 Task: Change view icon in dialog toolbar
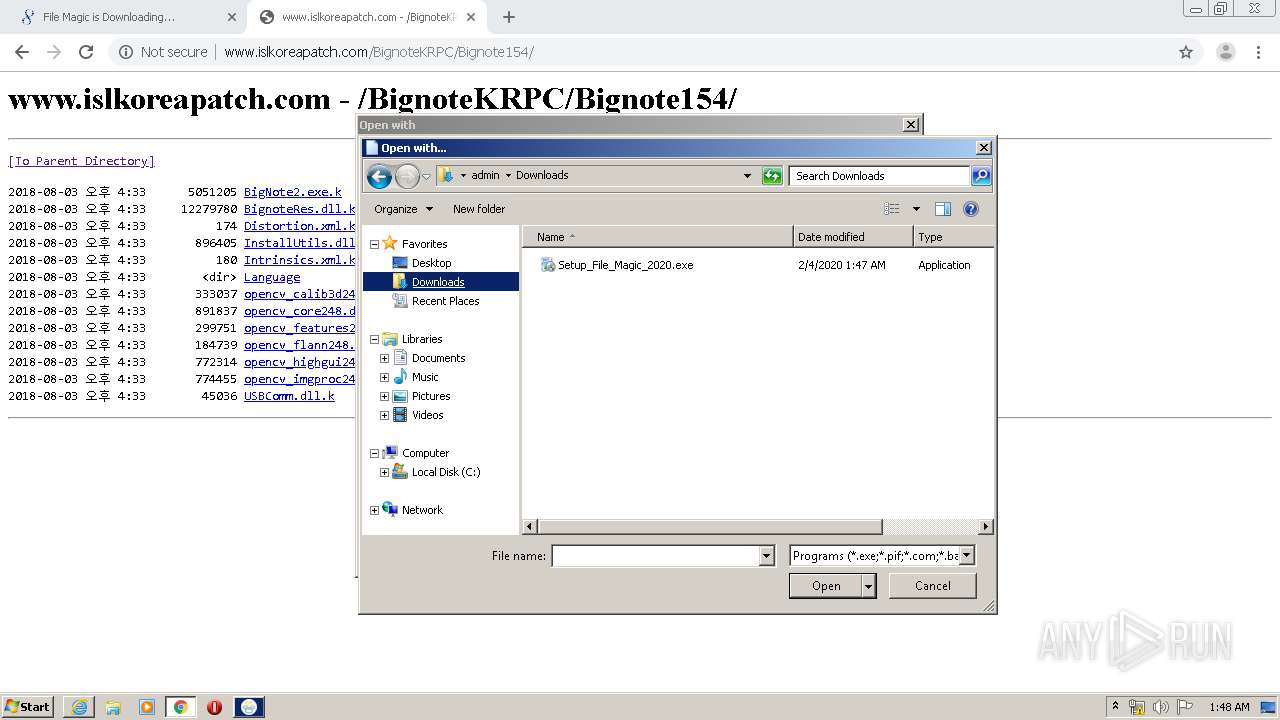(892, 209)
